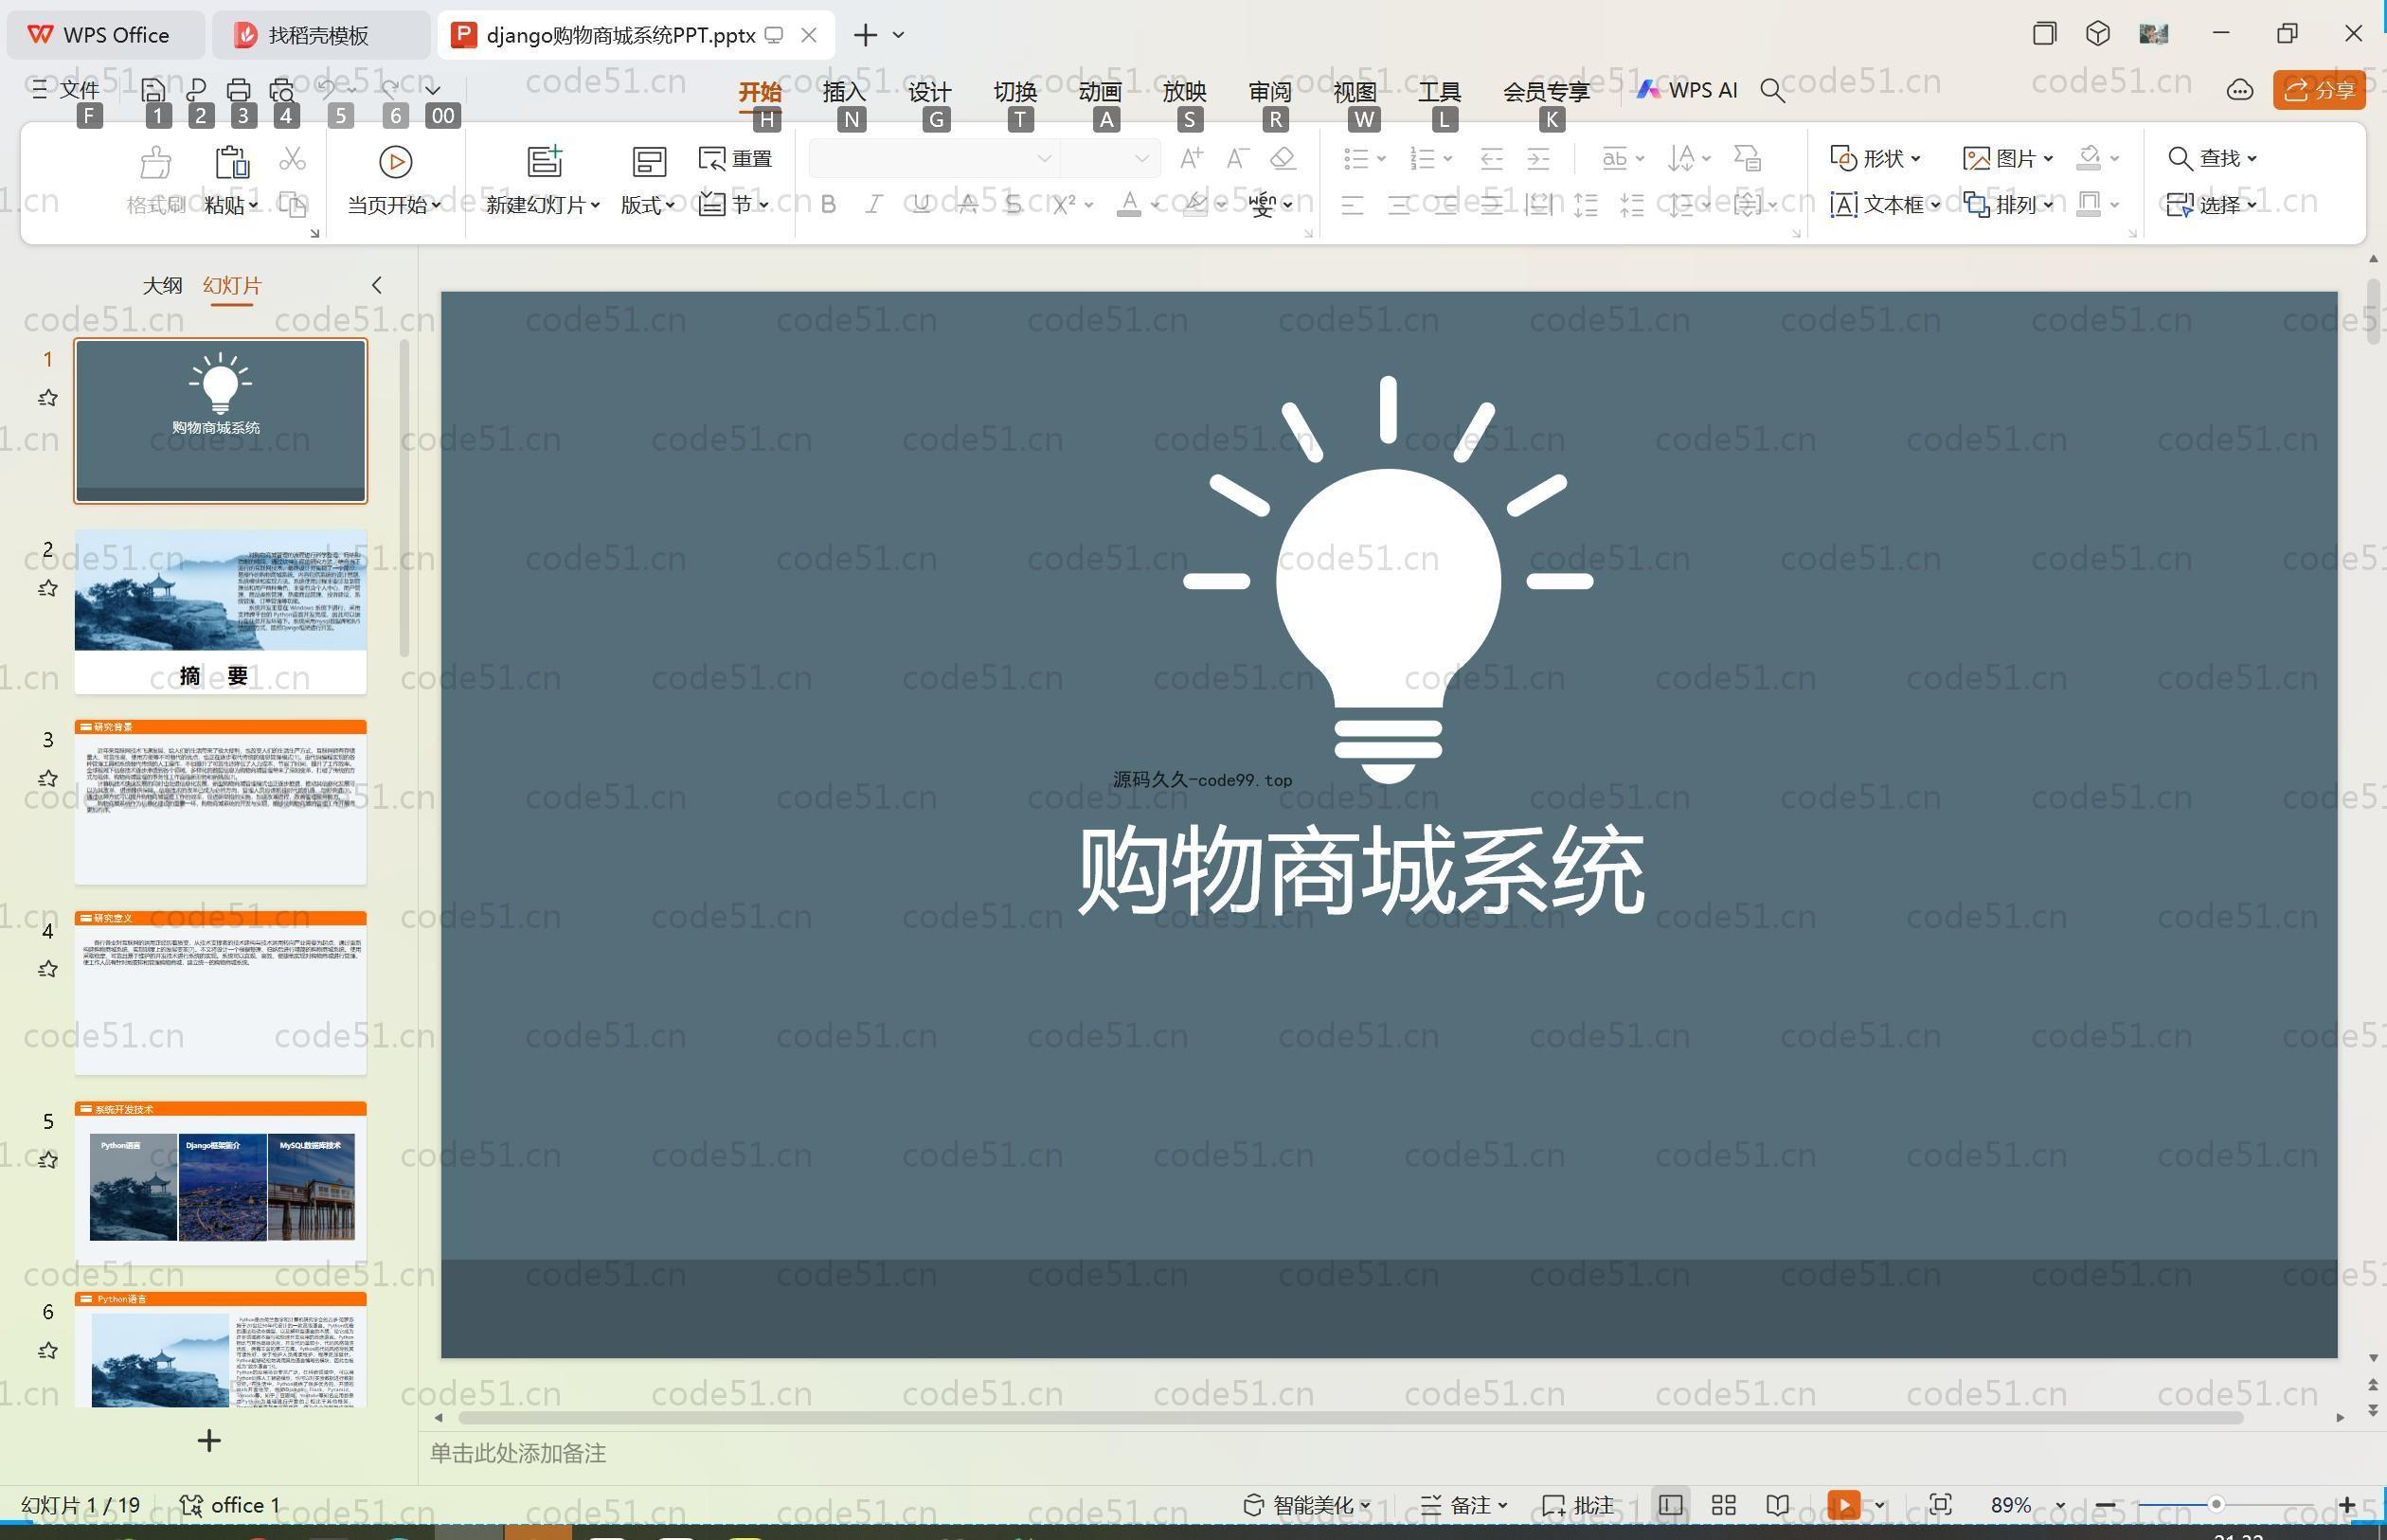Click the Print icon in quick toolbar
The image size is (2387, 1540).
tap(238, 90)
